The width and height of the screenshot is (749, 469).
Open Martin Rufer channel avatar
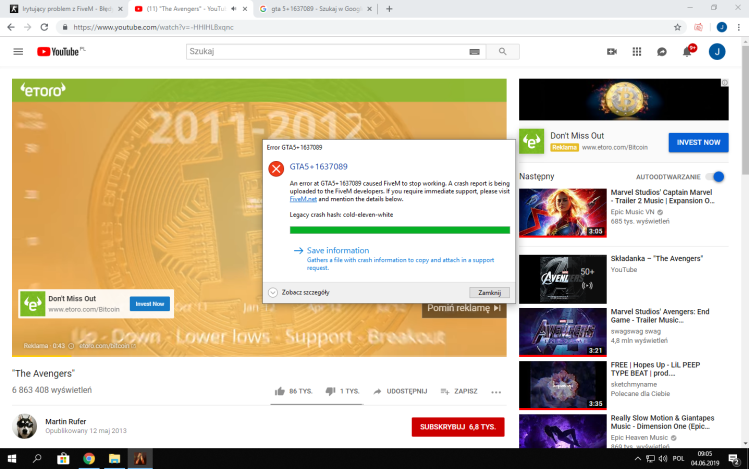pyautogui.click(x=24, y=426)
